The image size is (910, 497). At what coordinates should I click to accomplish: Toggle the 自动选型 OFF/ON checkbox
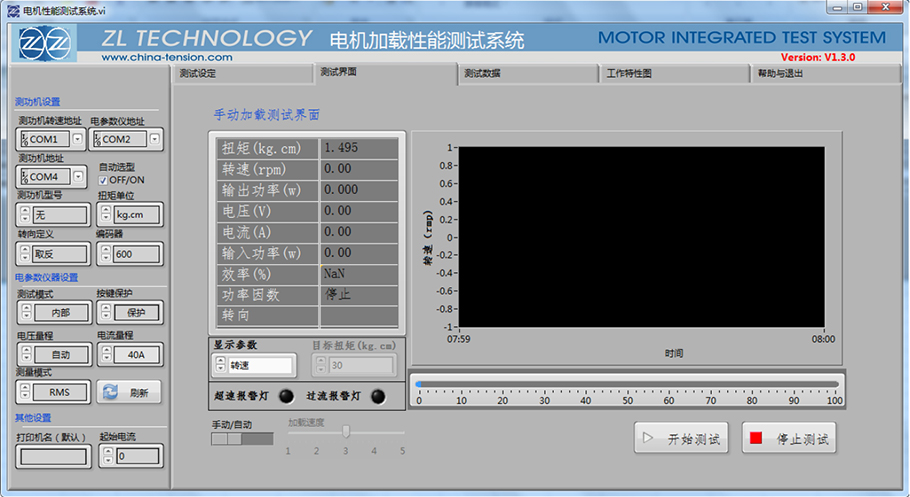(x=103, y=180)
